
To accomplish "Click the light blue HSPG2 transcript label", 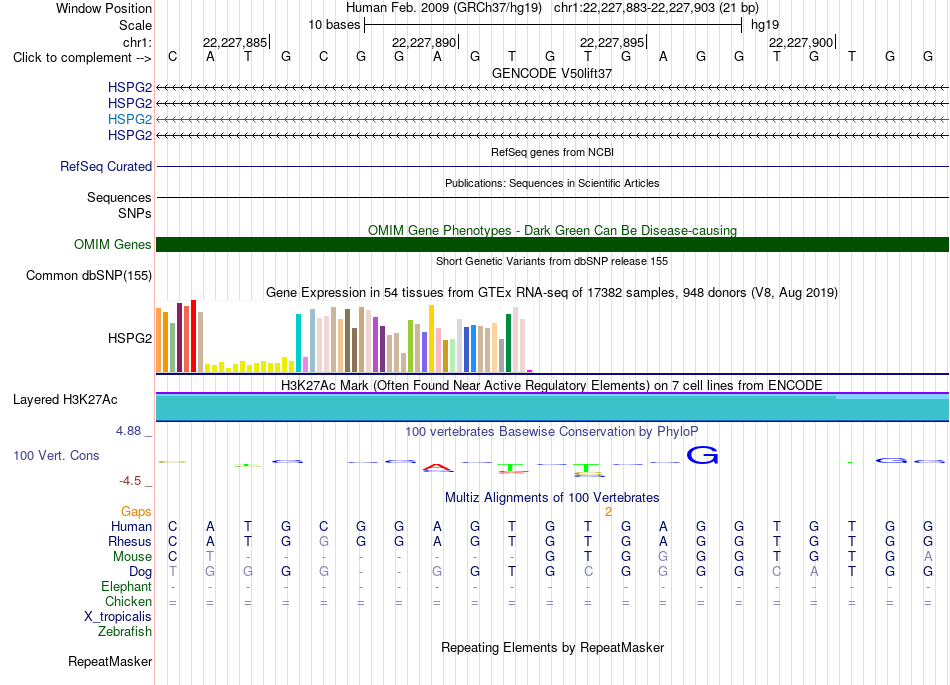I will click(x=130, y=119).
